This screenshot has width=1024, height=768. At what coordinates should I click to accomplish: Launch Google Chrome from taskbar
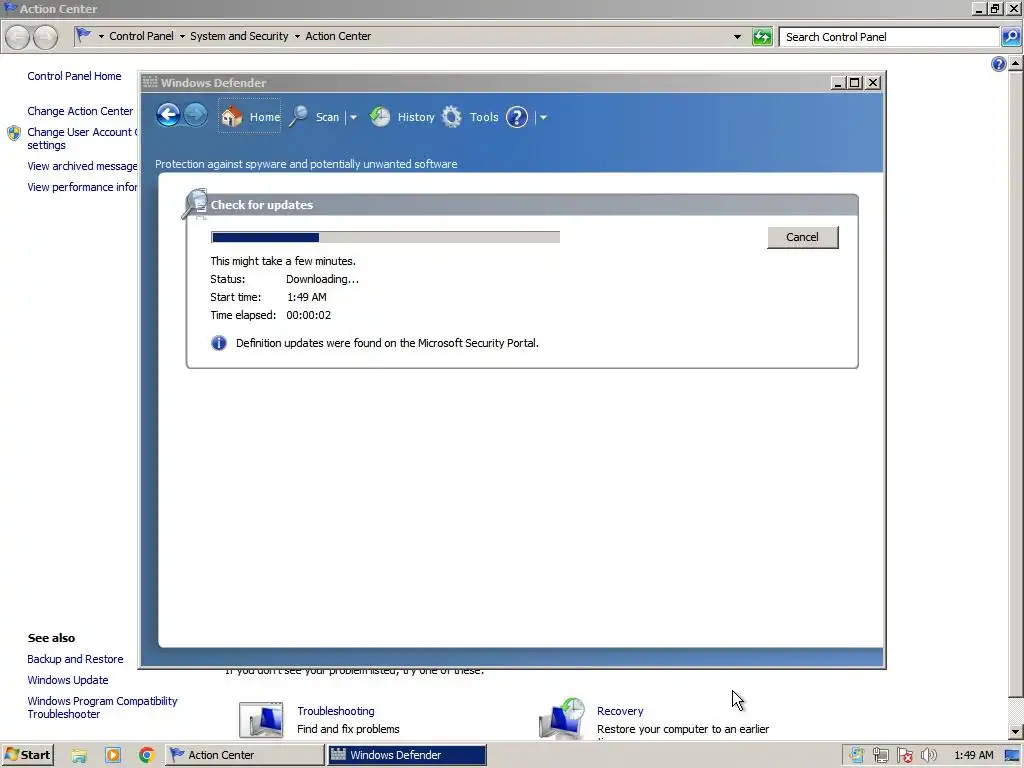[147, 756]
